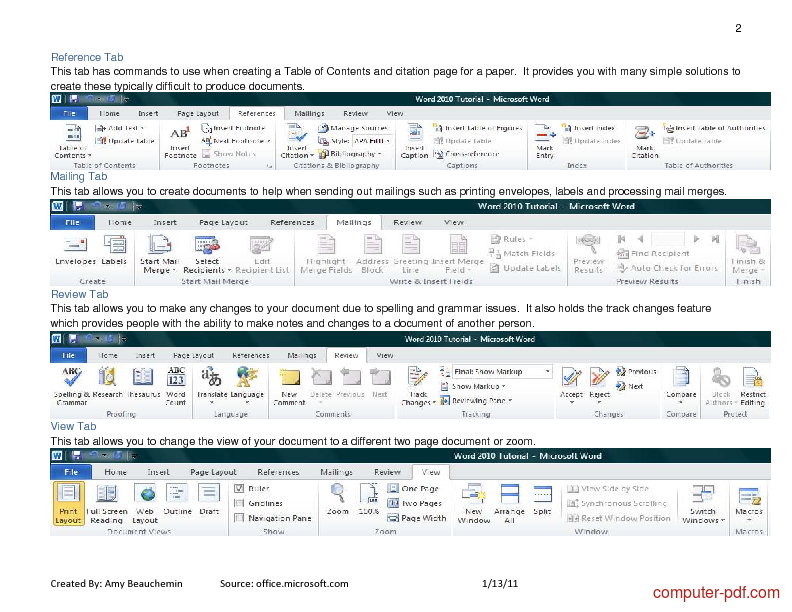Click the View Side by Side button
This screenshot has height=612, width=792.
608,488
